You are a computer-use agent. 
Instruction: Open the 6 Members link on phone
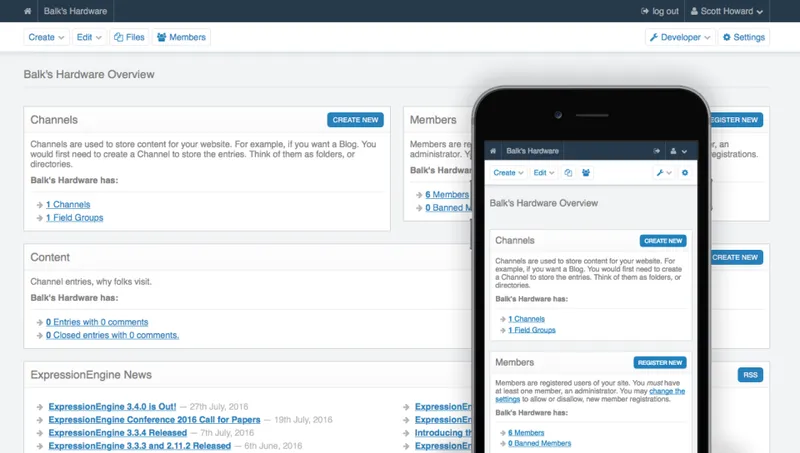(x=526, y=433)
